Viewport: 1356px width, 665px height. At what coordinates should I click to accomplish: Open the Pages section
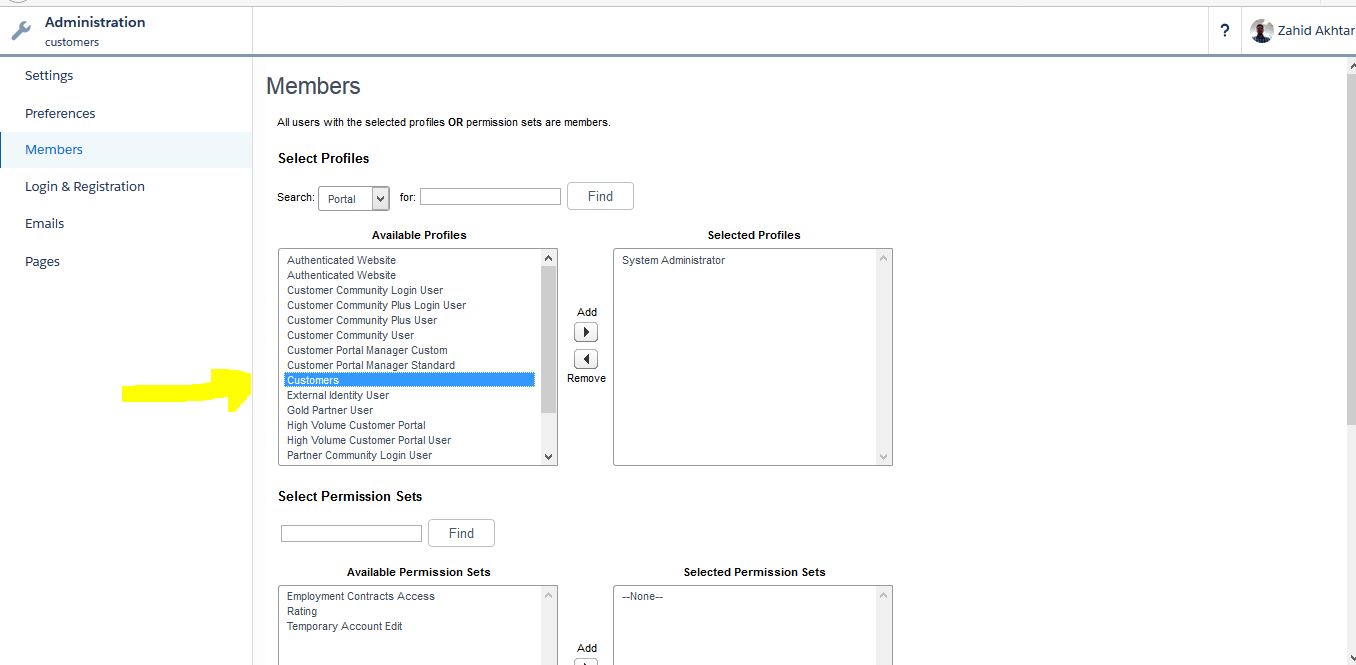click(42, 262)
